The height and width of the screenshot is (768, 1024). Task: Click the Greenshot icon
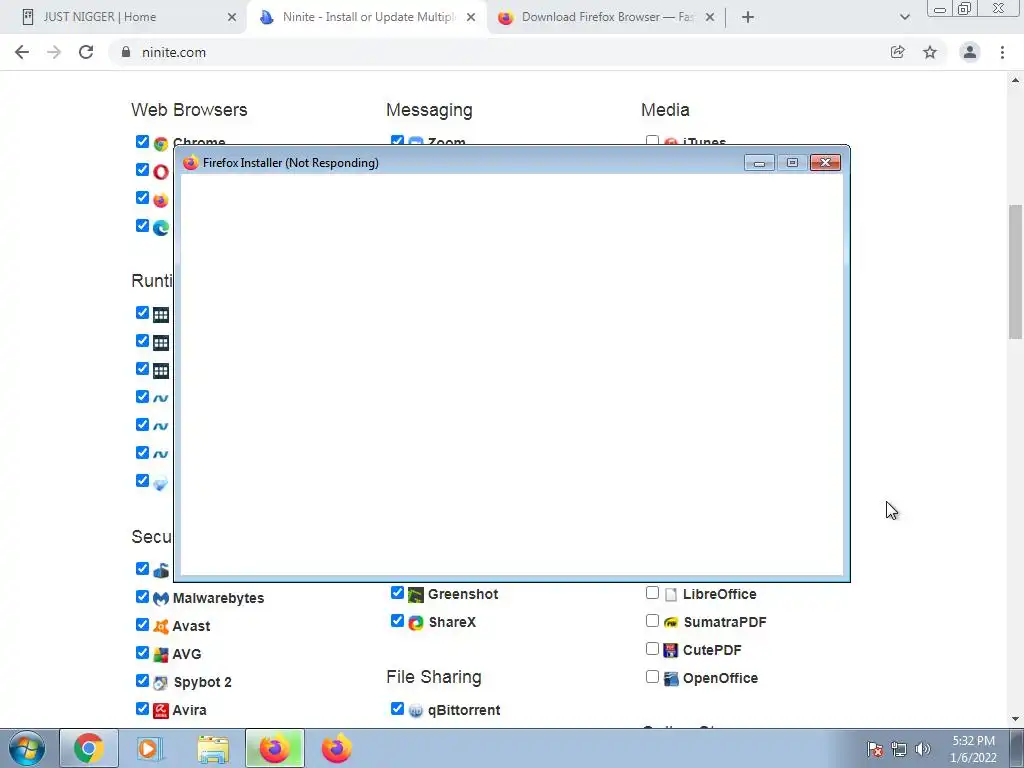[x=415, y=594]
